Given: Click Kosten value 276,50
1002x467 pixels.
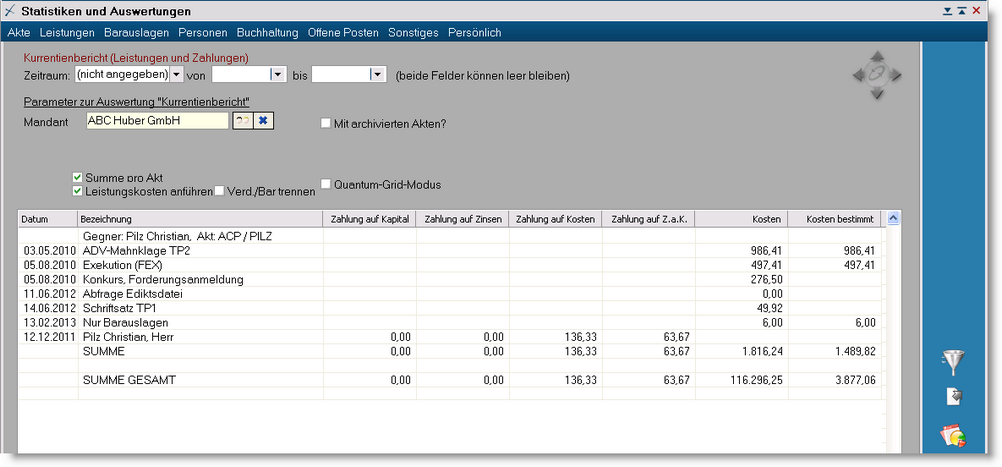Looking at the screenshot, I should 768,279.
